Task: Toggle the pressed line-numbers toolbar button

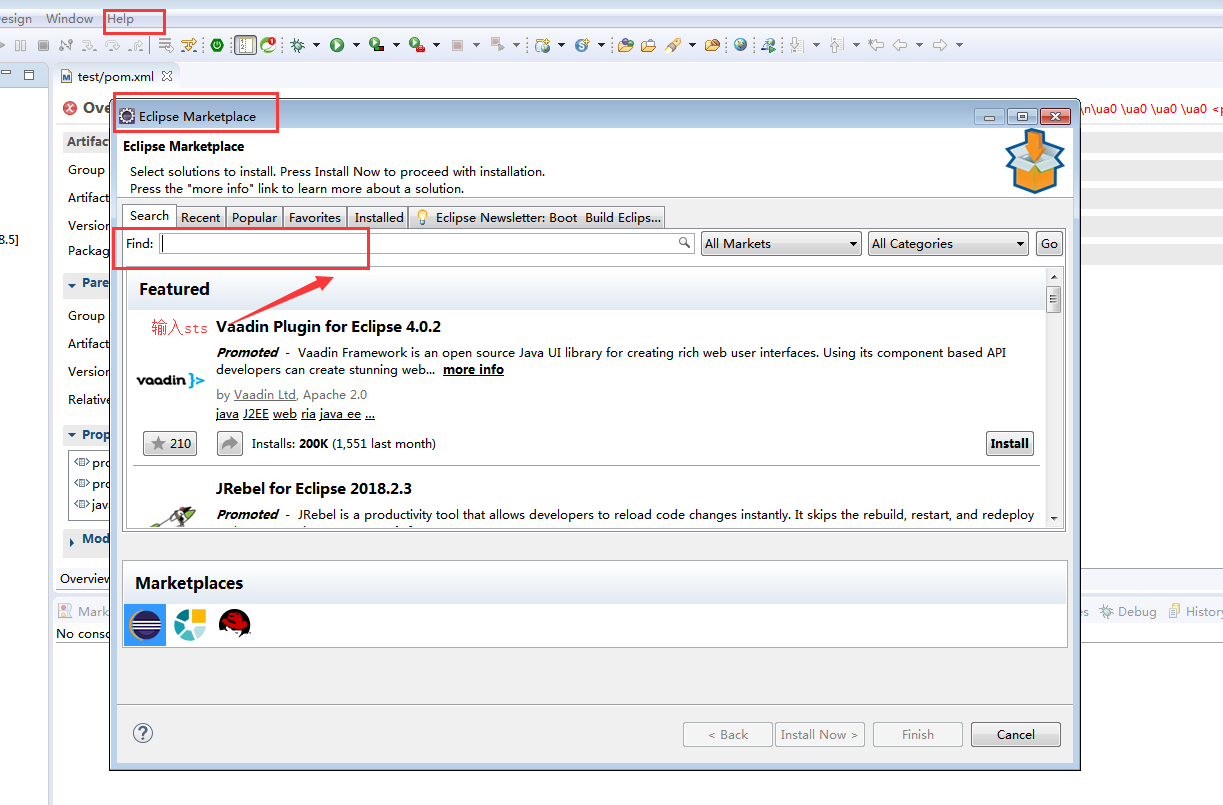Action: 245,45
